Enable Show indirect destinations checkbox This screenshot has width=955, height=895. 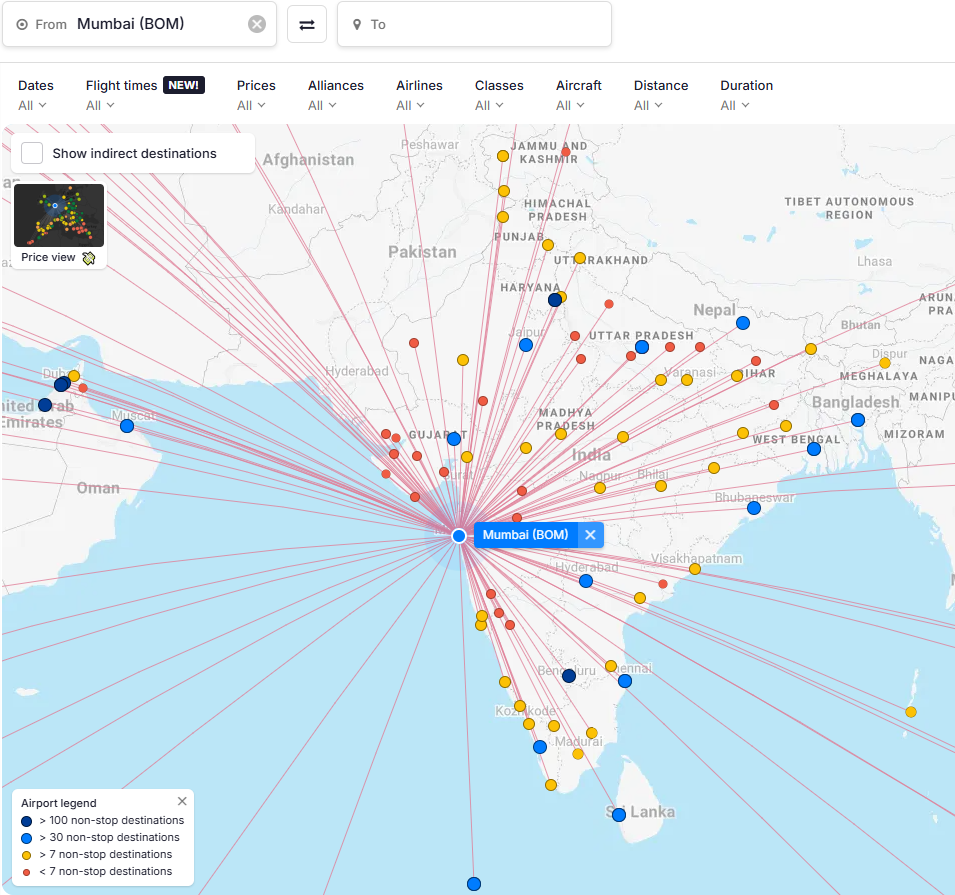click(x=32, y=153)
